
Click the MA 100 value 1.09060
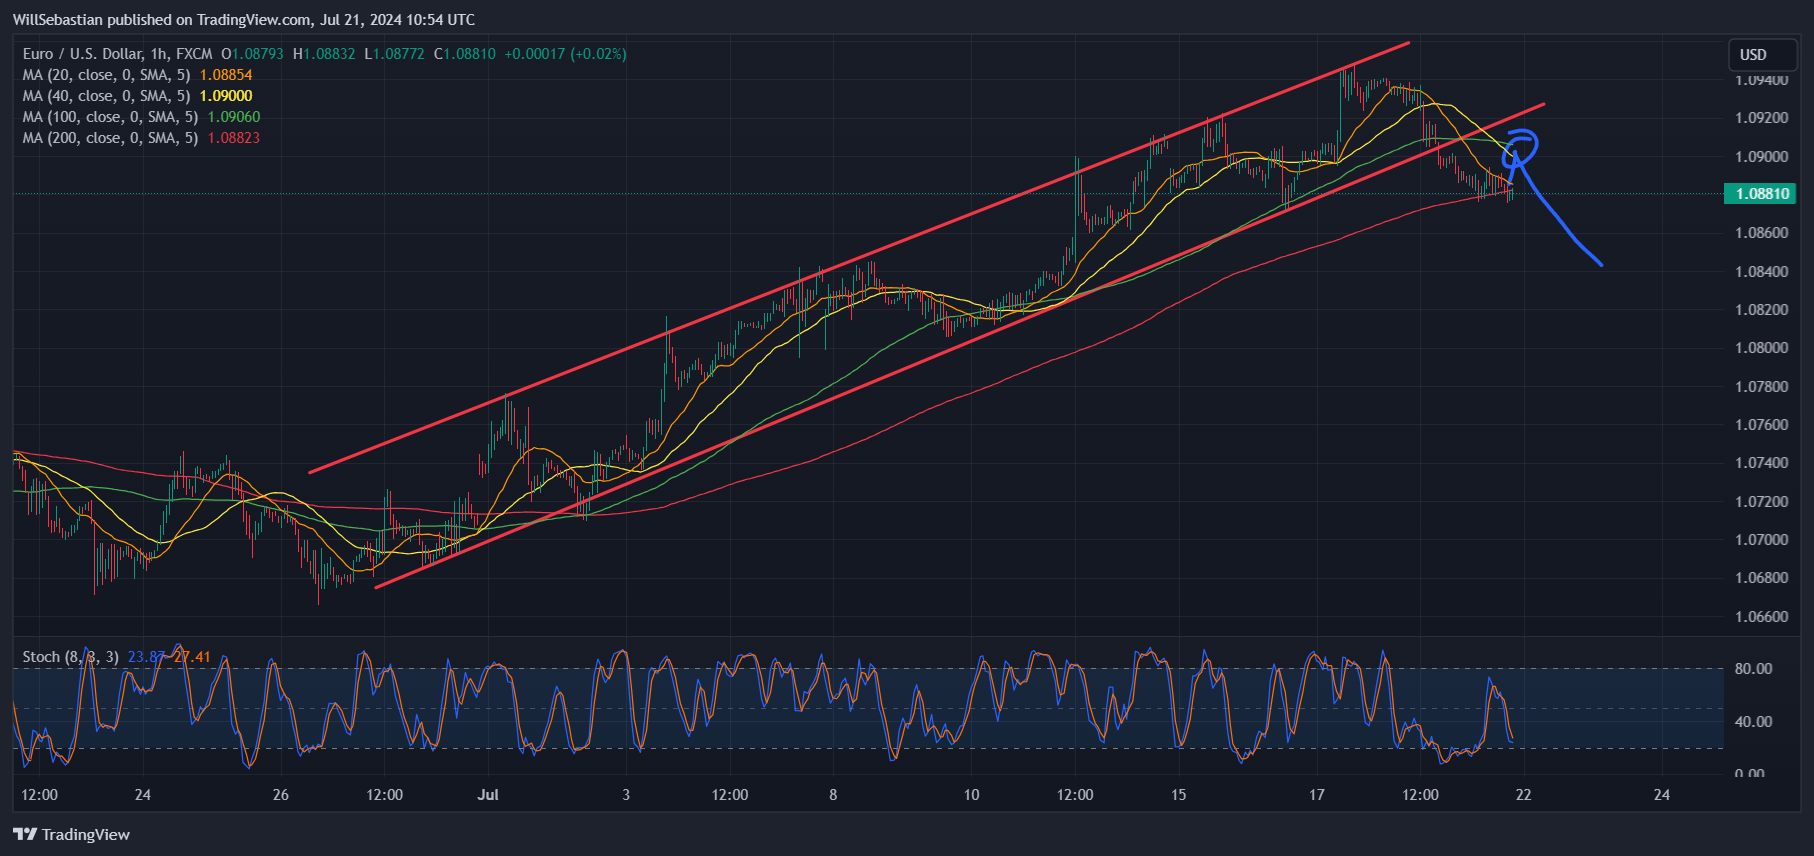[234, 117]
